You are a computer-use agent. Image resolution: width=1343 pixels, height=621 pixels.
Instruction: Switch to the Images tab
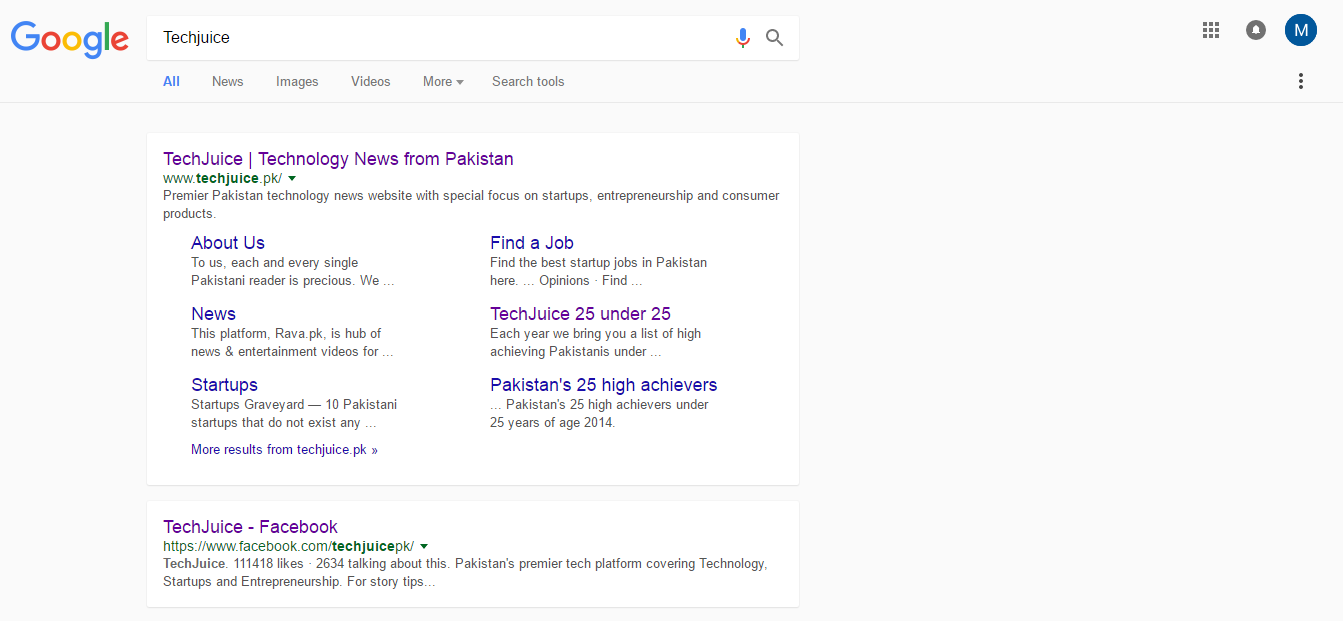click(296, 81)
